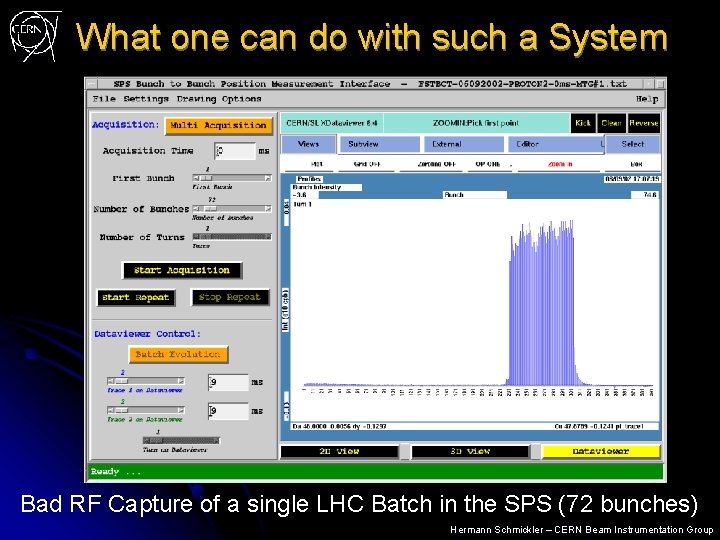Click right arrow of Trace 1 slider
The width and height of the screenshot is (720, 540).
[x=181, y=381]
